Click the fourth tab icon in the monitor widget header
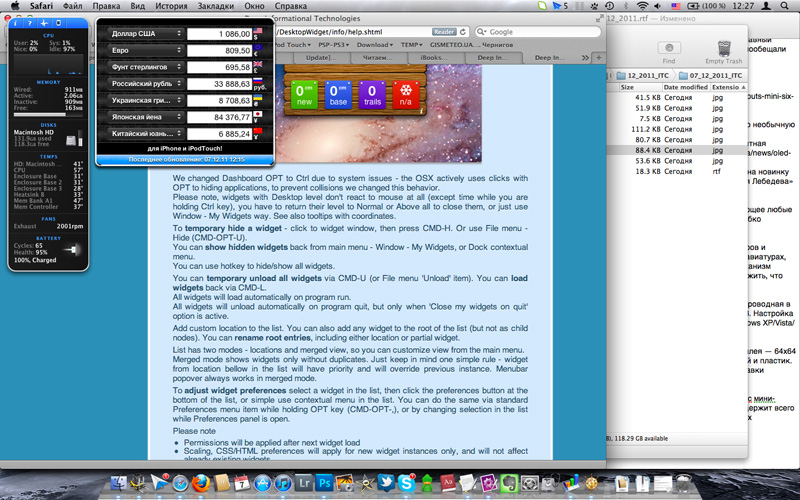800x500 pixels. tap(58, 23)
